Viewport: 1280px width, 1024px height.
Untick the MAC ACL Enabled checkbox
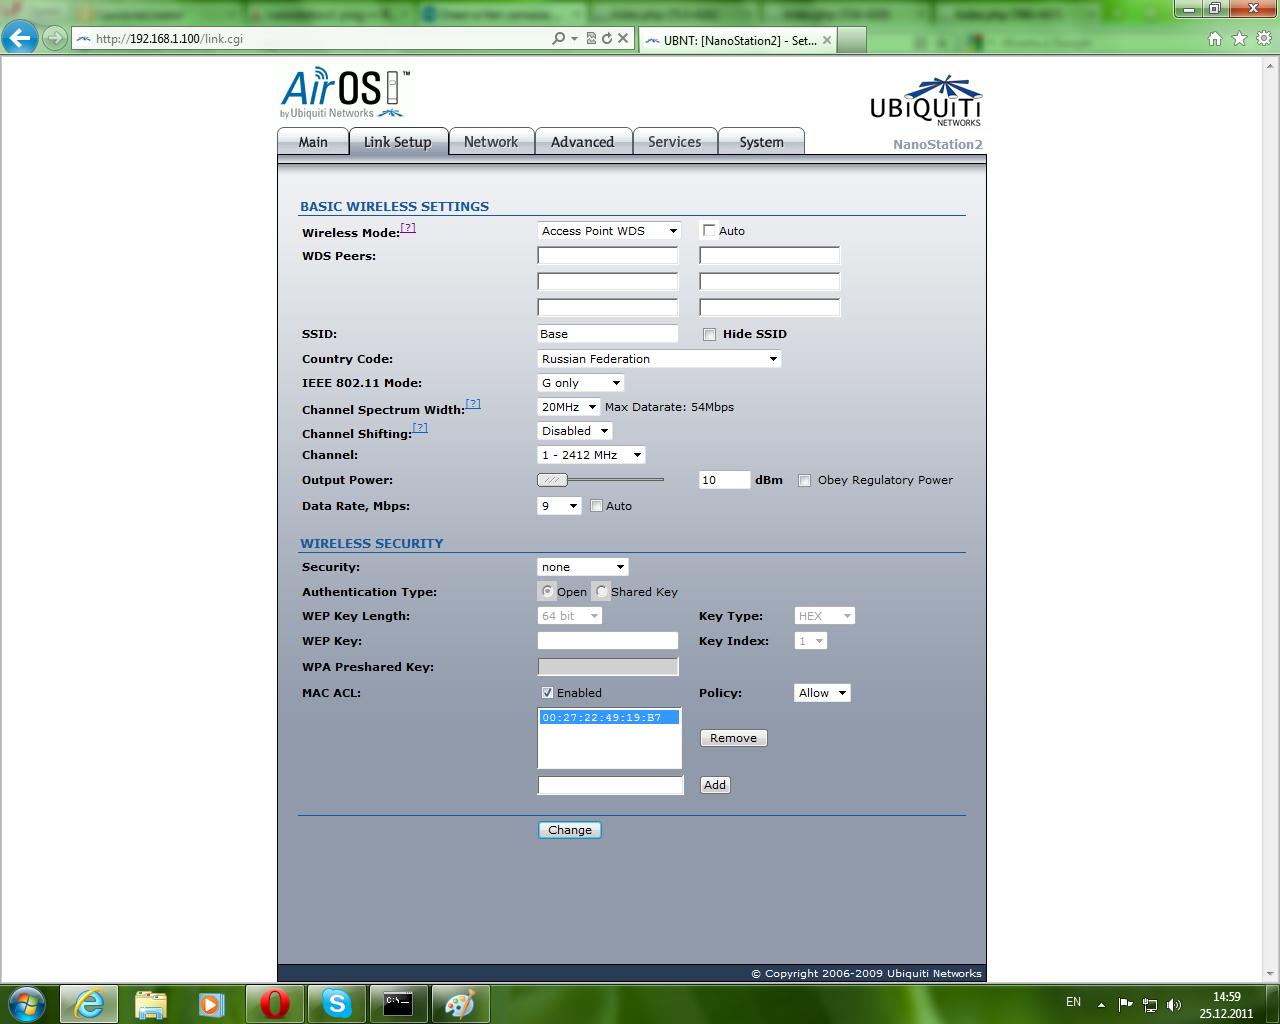click(547, 693)
